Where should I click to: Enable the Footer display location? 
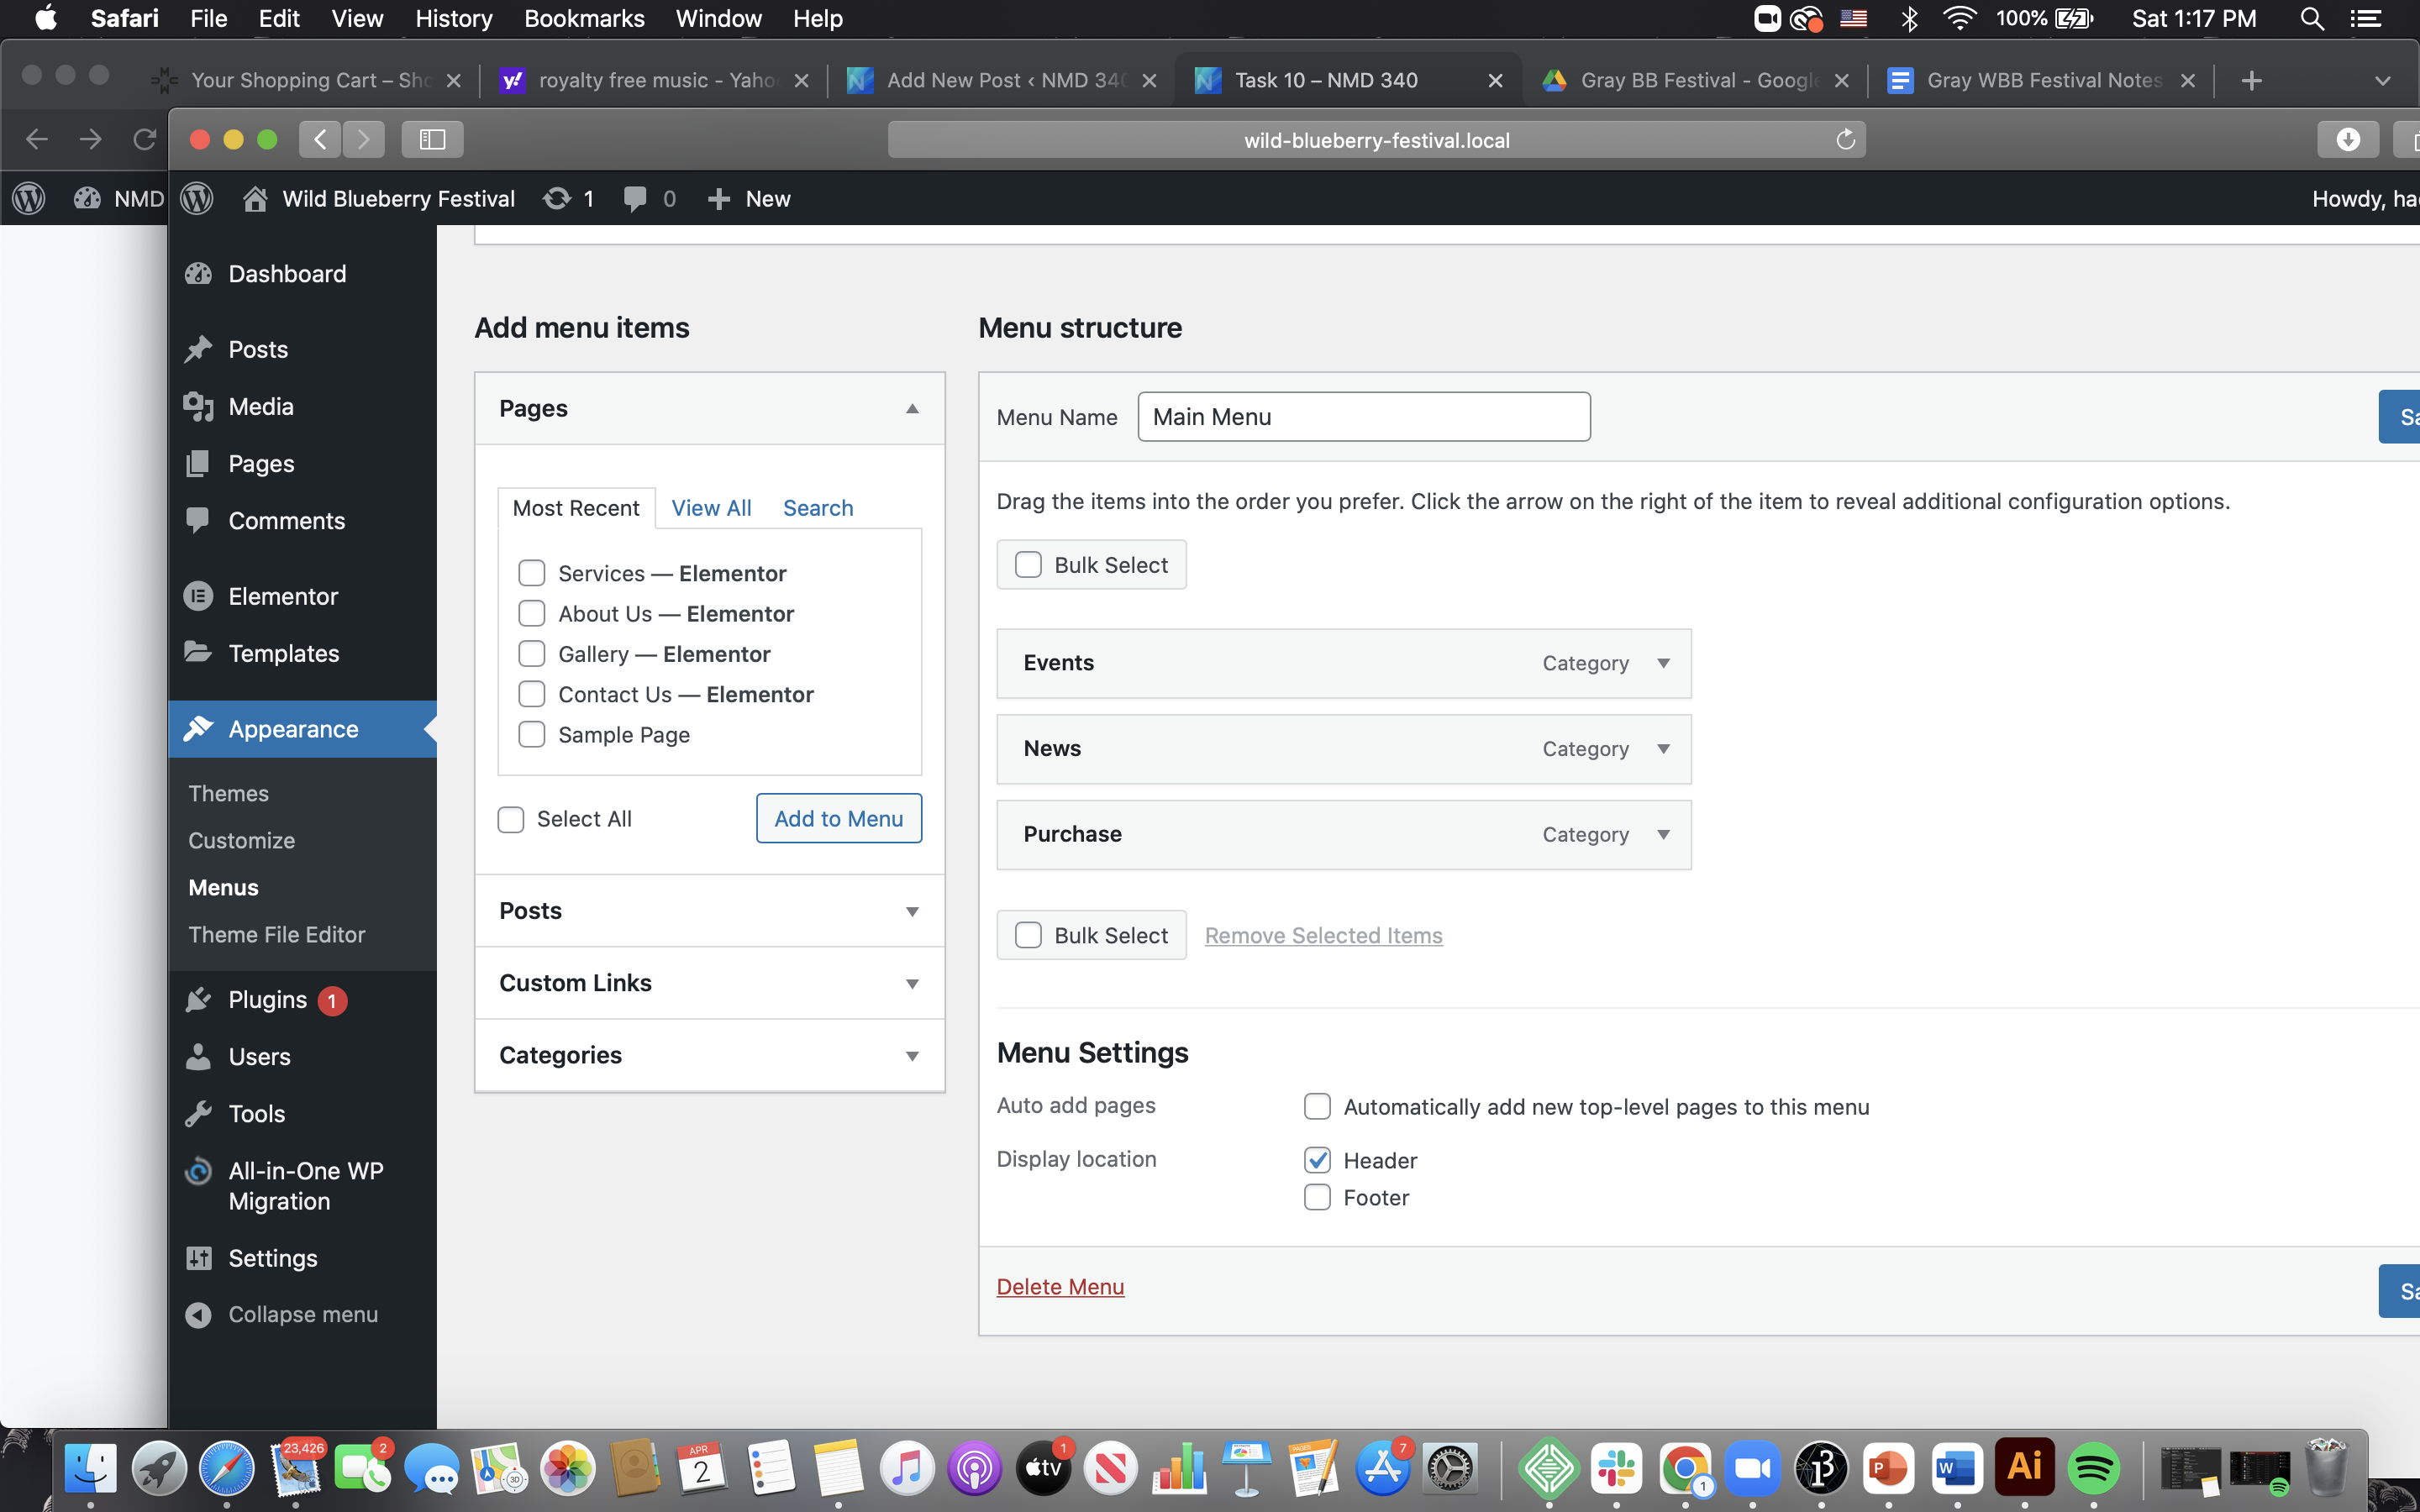tap(1317, 1197)
